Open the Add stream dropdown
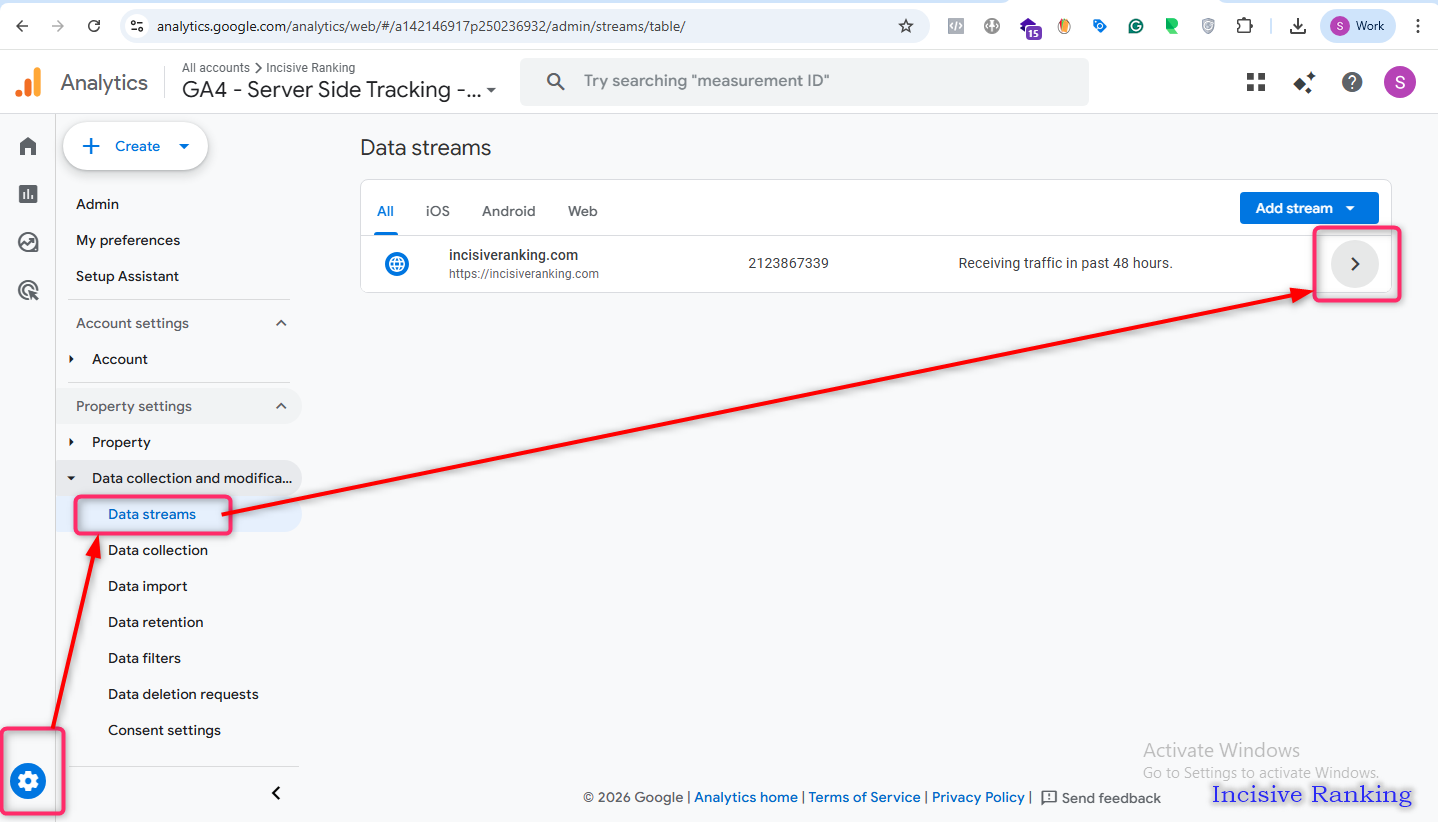 coord(1309,208)
